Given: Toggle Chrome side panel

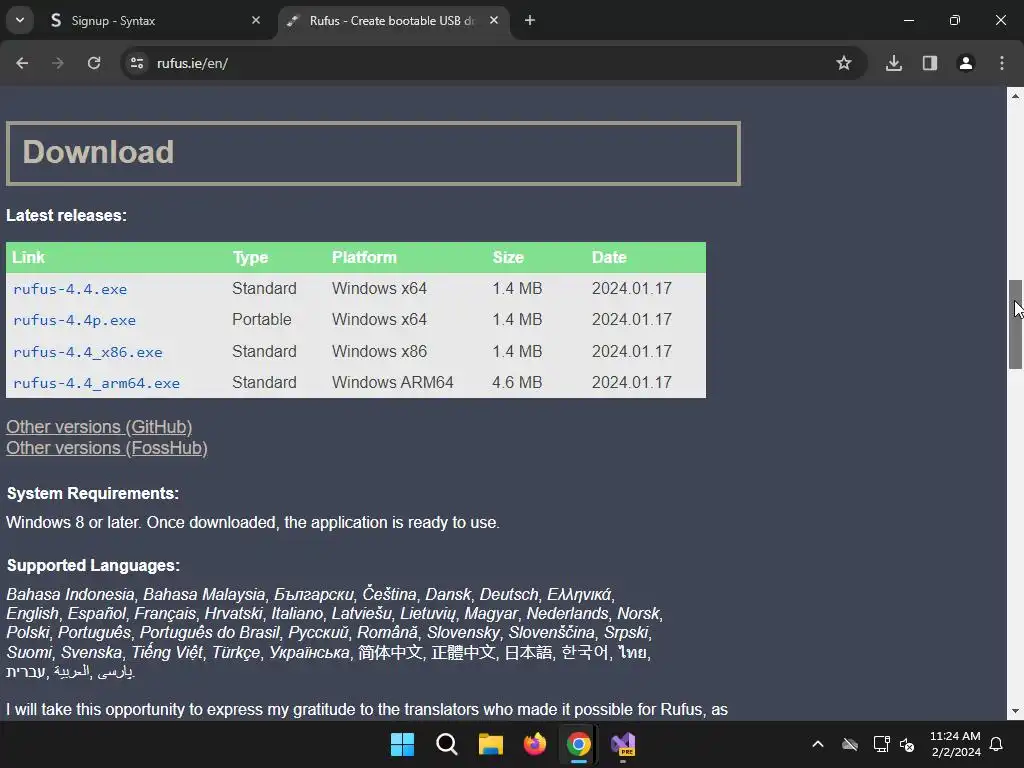Looking at the screenshot, I should (x=930, y=63).
